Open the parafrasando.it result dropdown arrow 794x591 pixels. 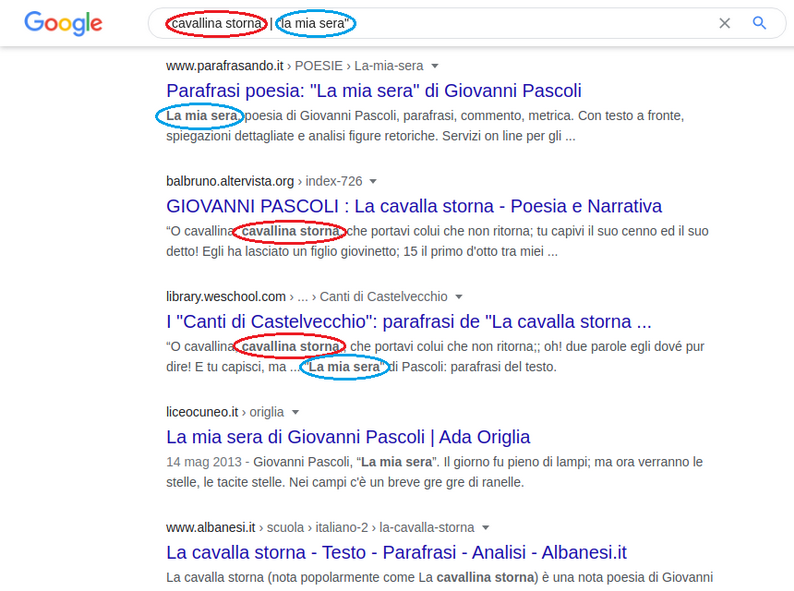pos(434,66)
